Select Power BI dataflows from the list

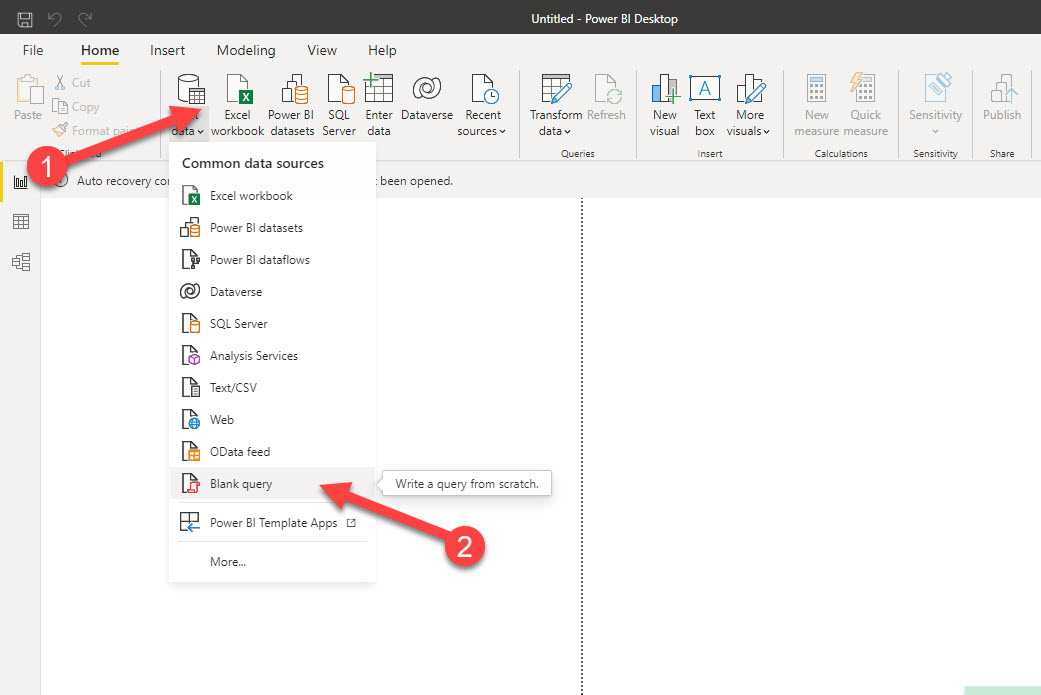click(273, 260)
